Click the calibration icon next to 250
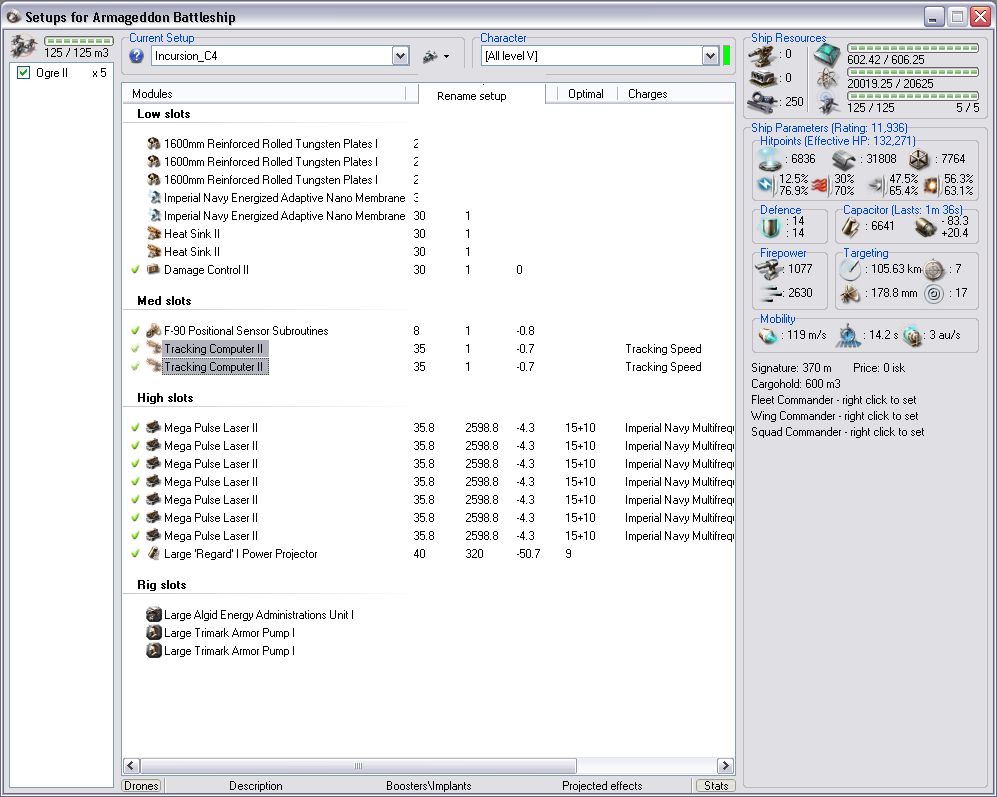This screenshot has width=997, height=797. tap(763, 102)
